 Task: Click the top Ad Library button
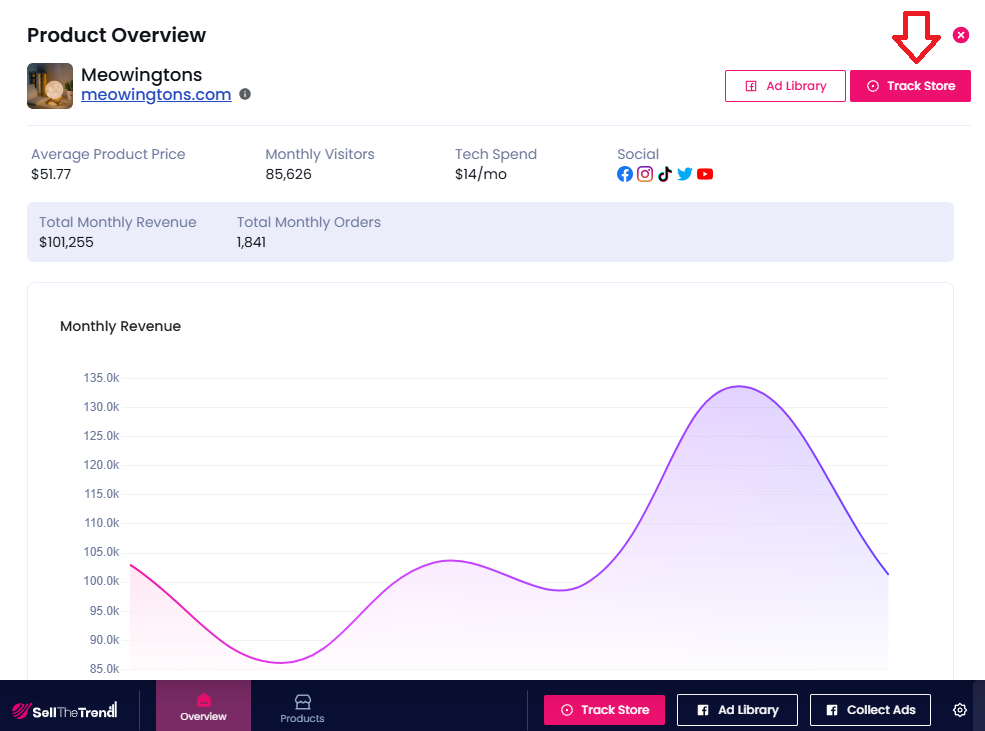click(x=785, y=86)
